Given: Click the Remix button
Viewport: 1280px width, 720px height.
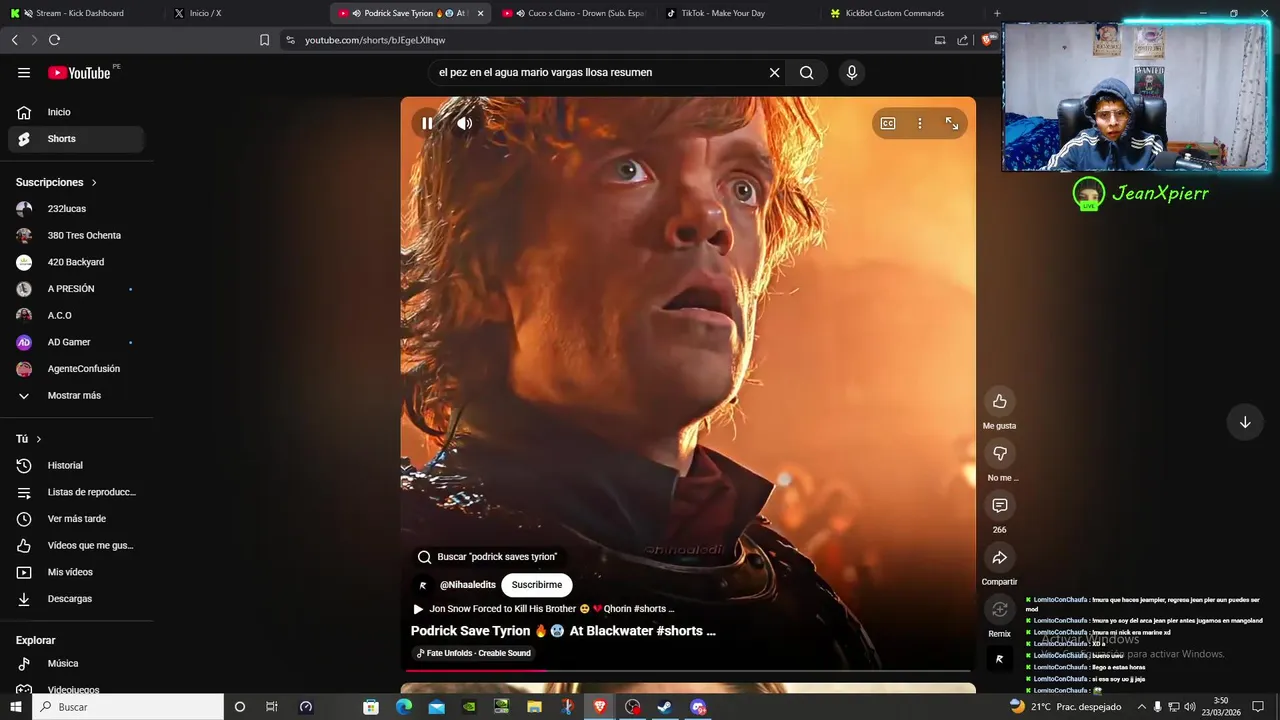Looking at the screenshot, I should pyautogui.click(x=999, y=609).
